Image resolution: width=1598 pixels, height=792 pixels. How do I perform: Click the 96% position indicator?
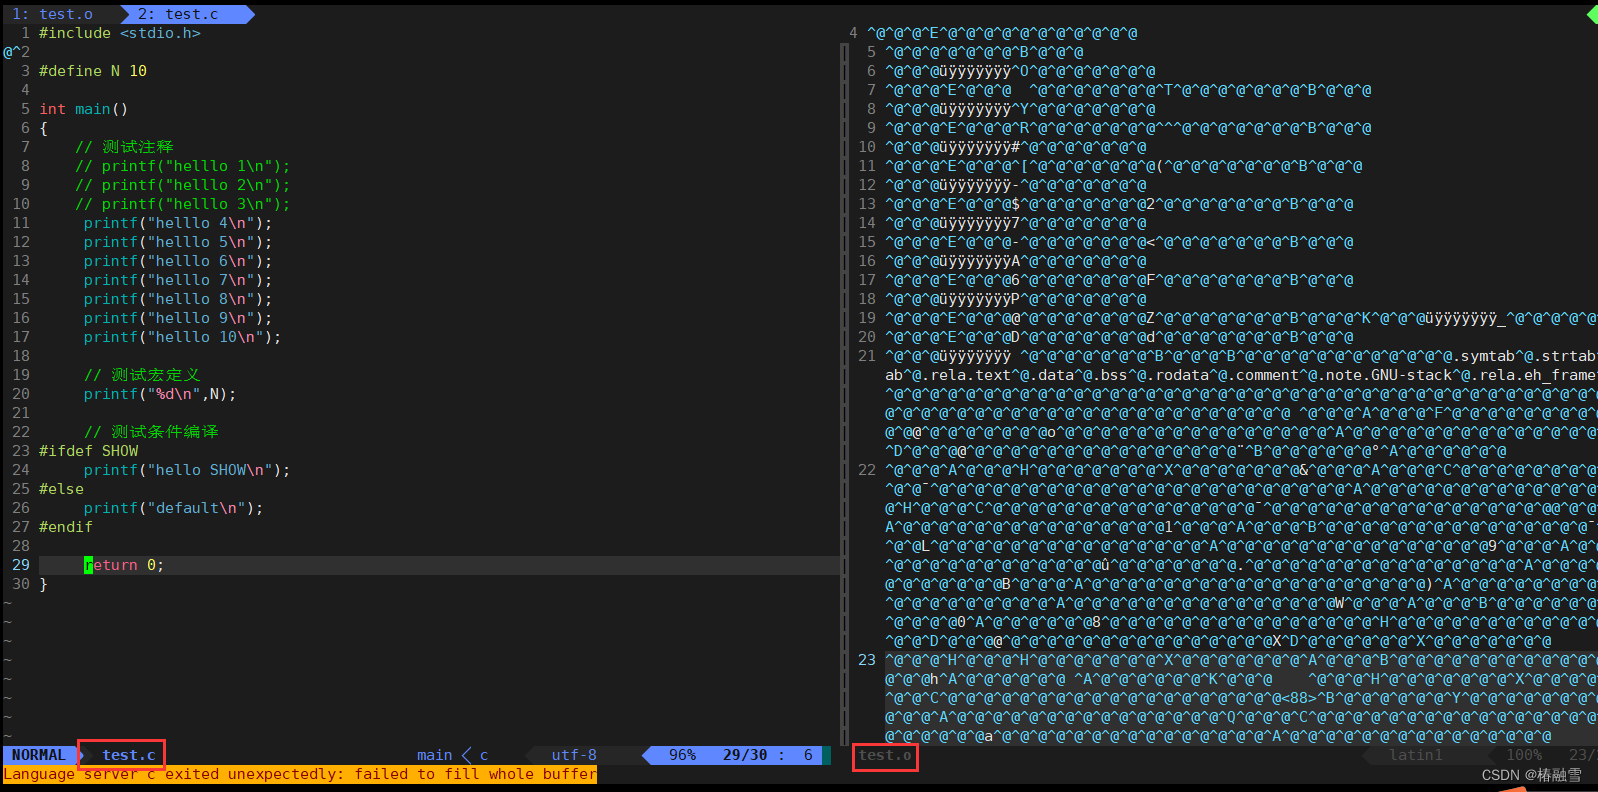coord(682,755)
